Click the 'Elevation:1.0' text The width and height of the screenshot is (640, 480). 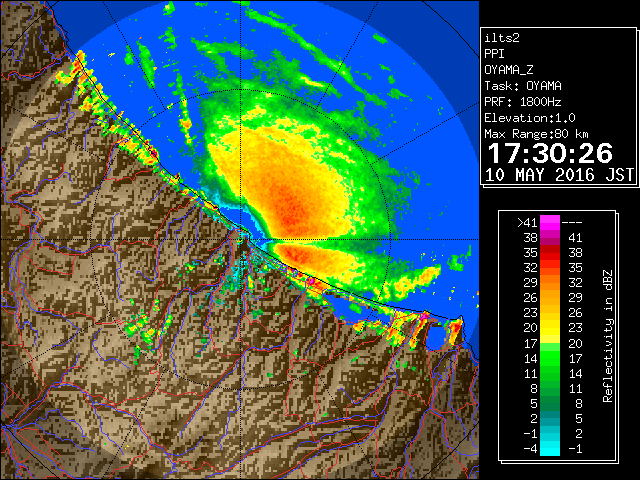[530, 118]
